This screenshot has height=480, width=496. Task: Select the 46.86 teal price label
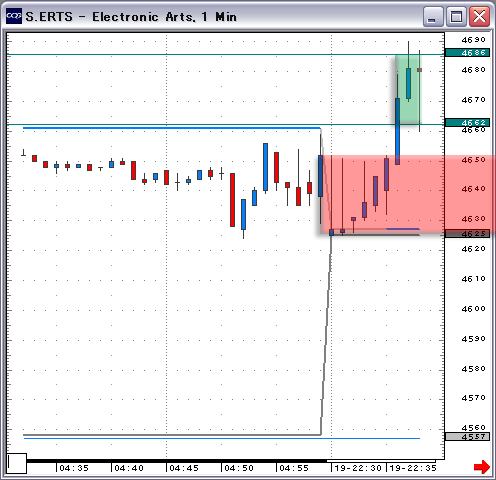pos(467,53)
